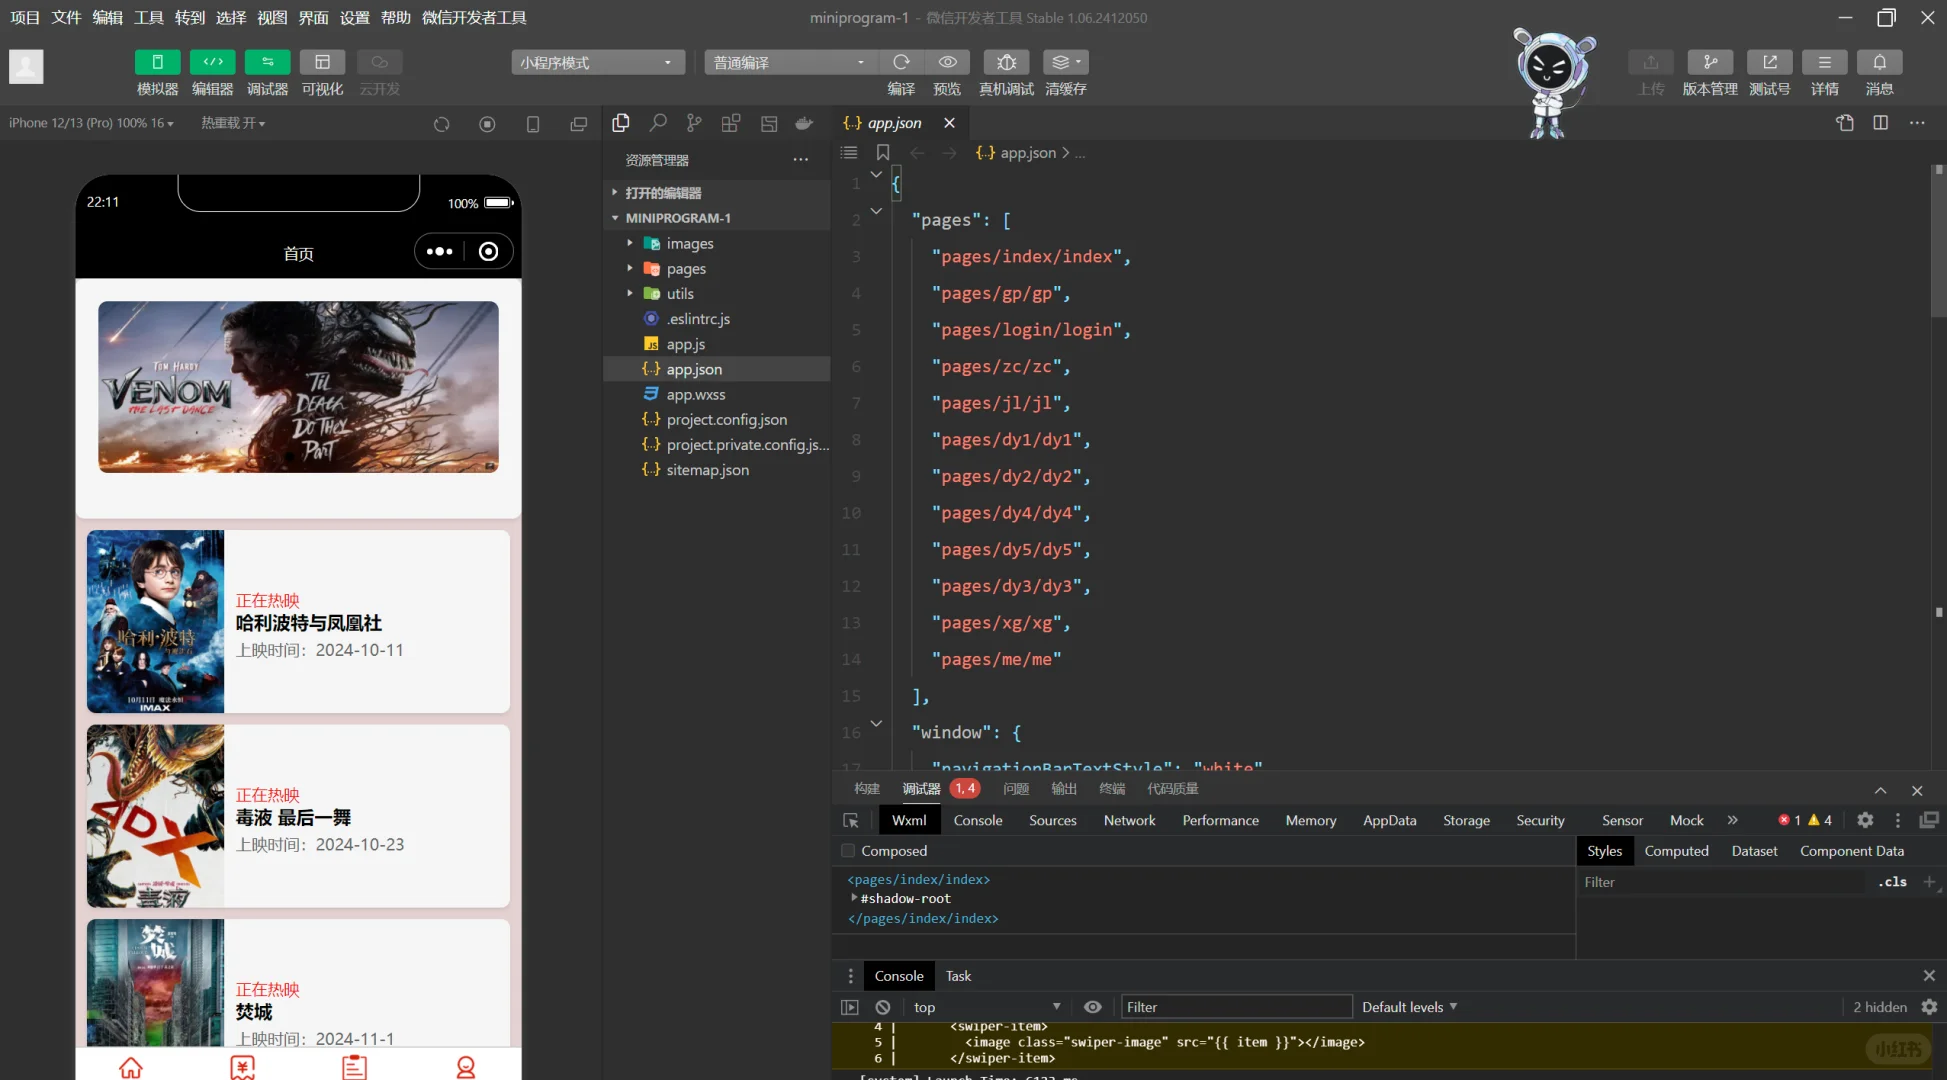Click the .cls button in the Styles panel
This screenshot has width=1947, height=1080.
1892,882
